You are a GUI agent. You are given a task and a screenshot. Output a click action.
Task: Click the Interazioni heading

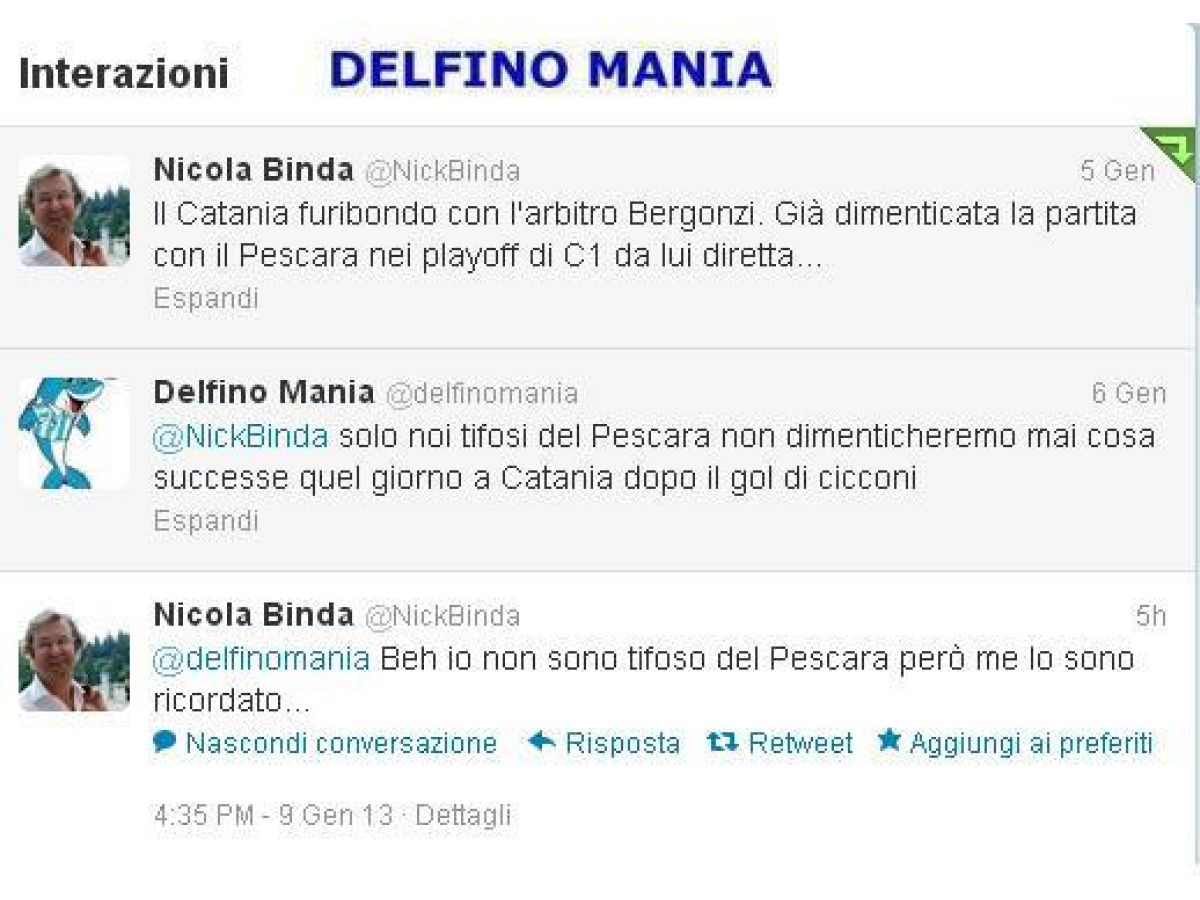[123, 73]
